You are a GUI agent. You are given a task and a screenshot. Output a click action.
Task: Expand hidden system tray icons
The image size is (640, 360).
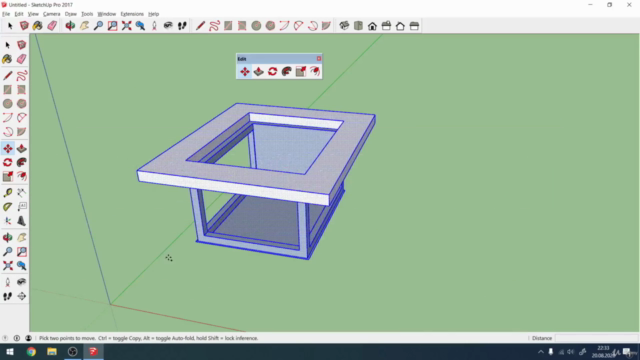point(540,351)
